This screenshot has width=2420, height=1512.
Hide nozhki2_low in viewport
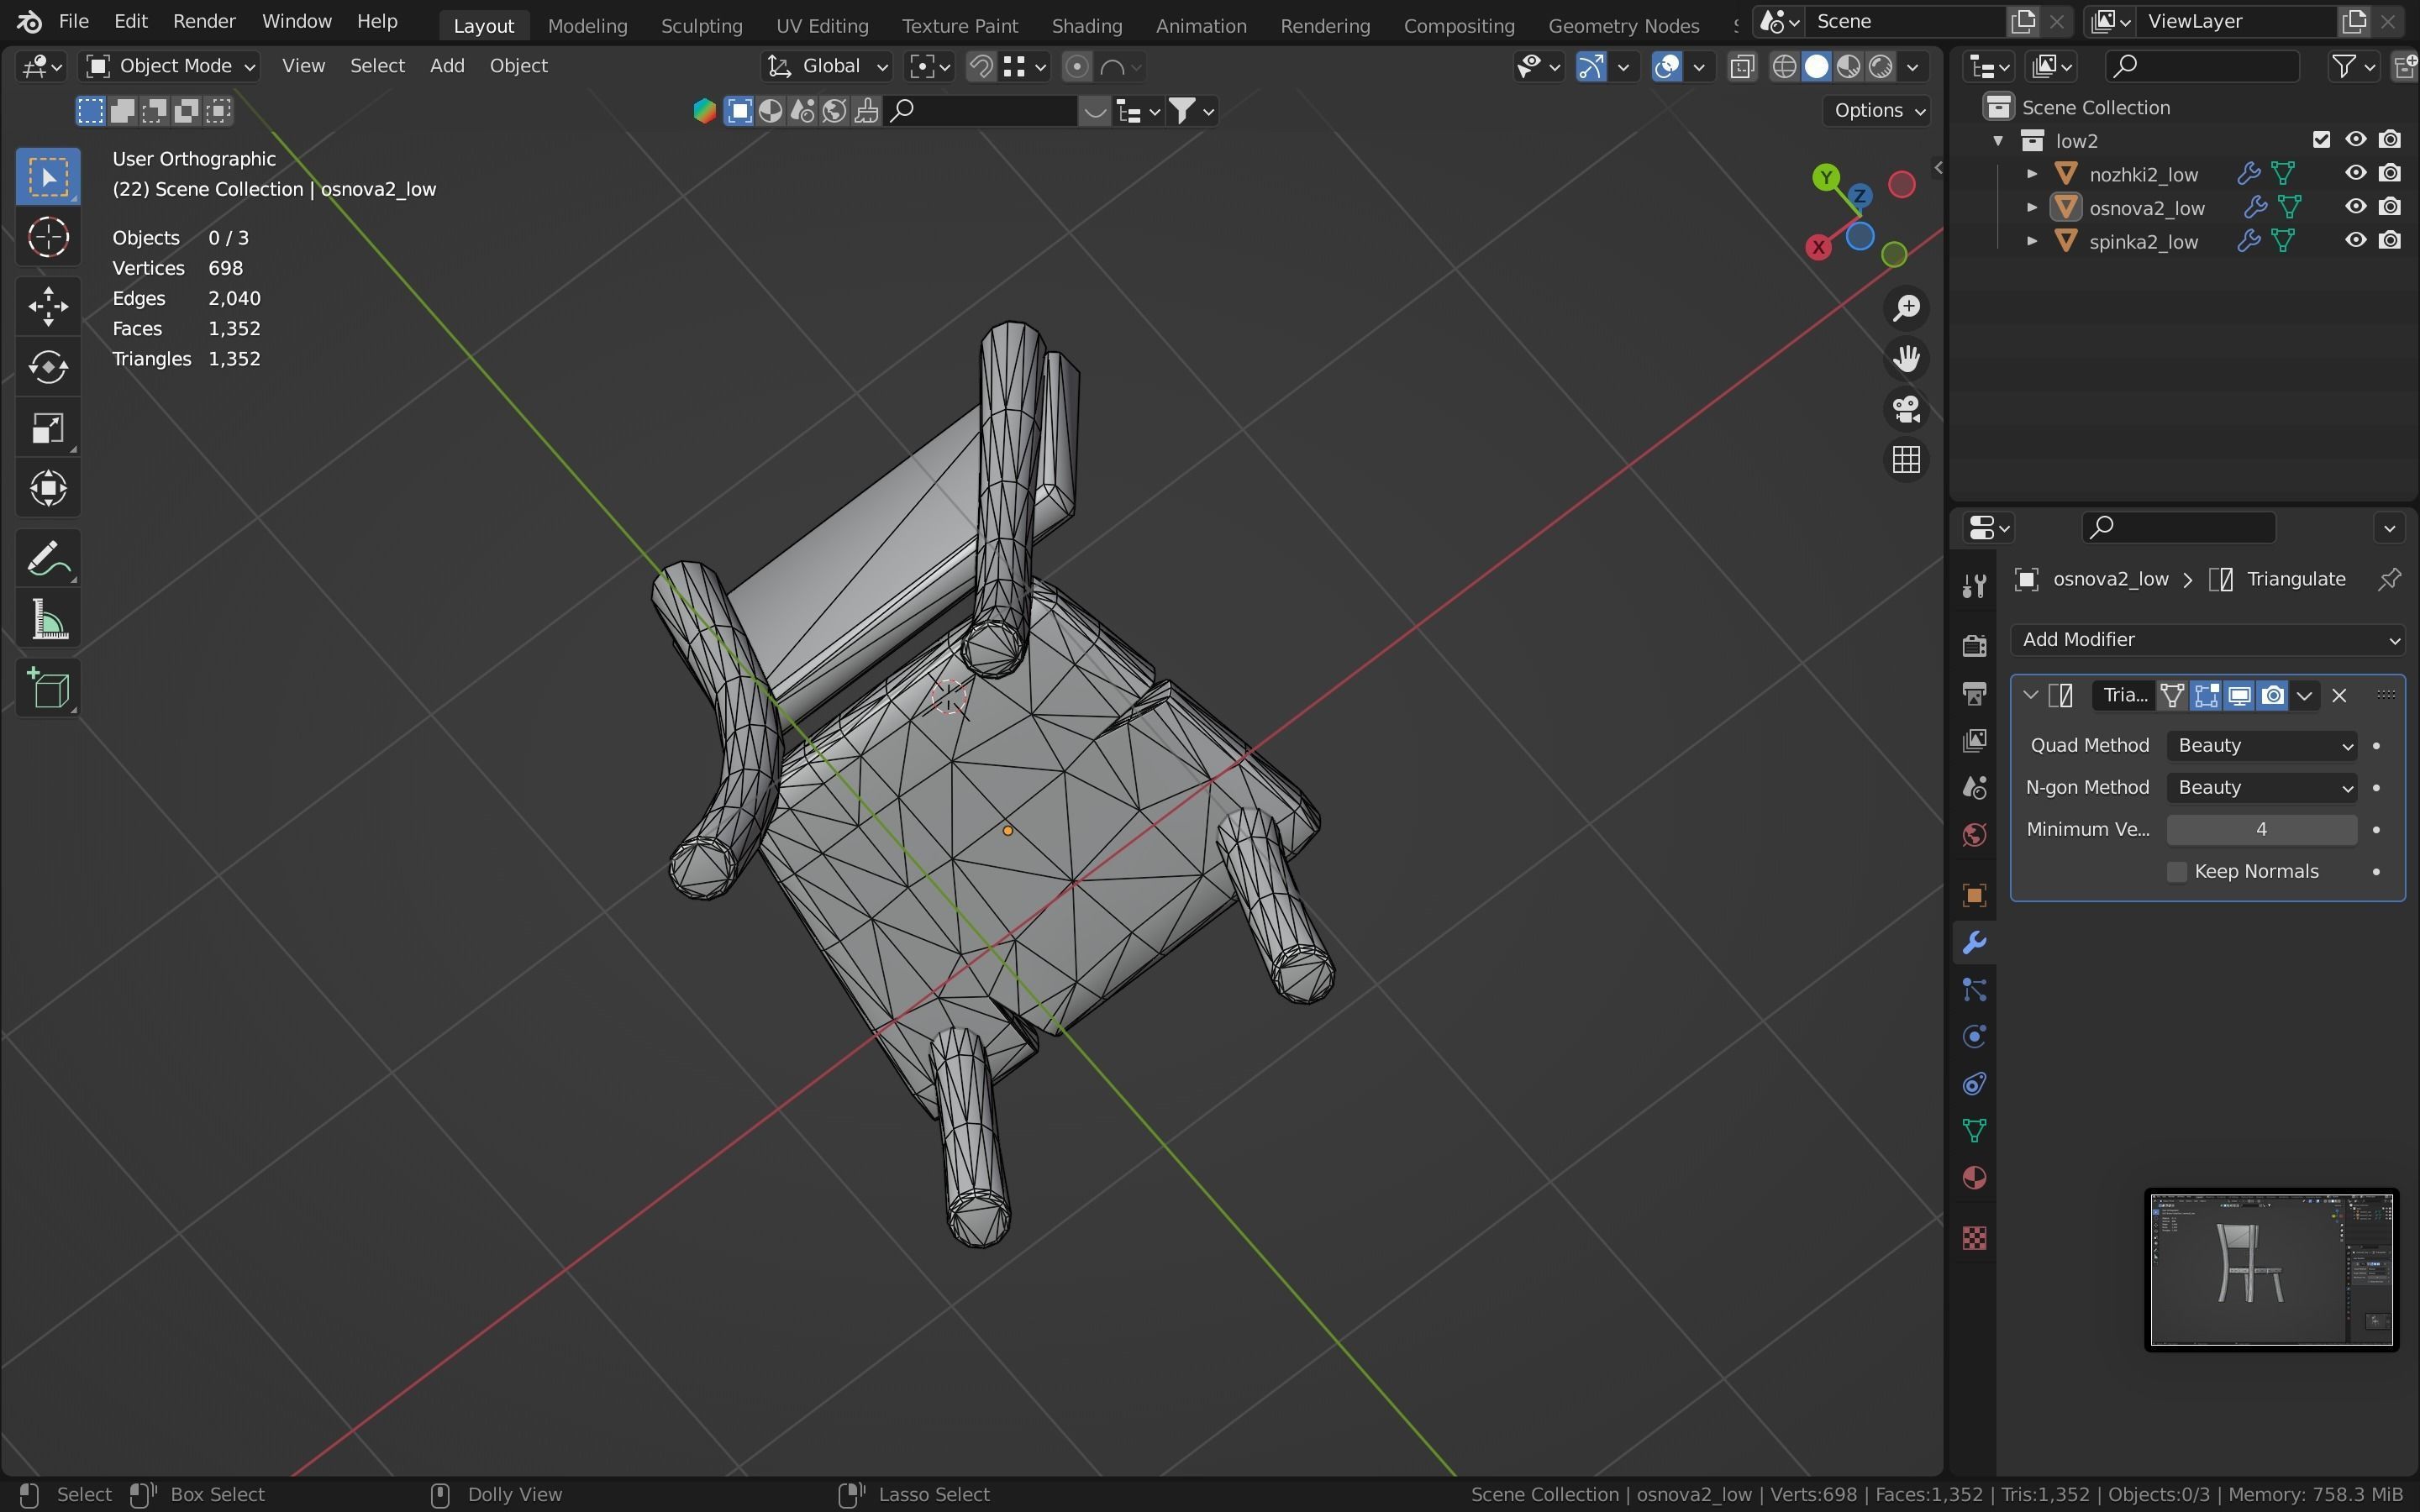(2356, 173)
